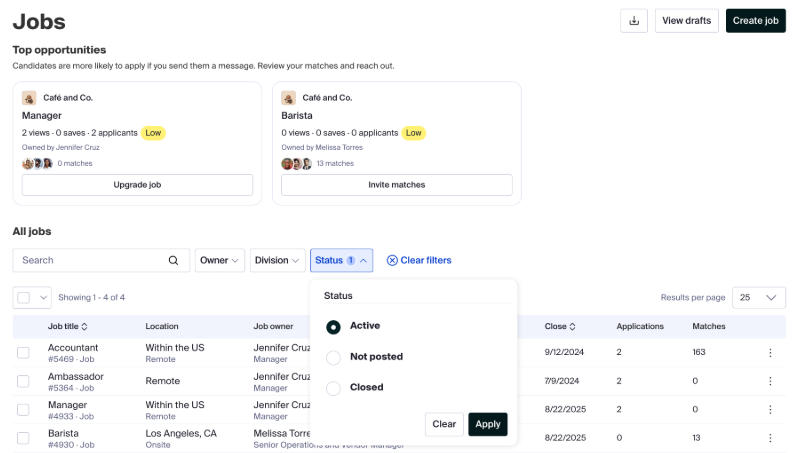Image resolution: width=805 pixels, height=453 pixels.
Task: Click Melissa Torres job owner cell
Action: click(x=282, y=433)
